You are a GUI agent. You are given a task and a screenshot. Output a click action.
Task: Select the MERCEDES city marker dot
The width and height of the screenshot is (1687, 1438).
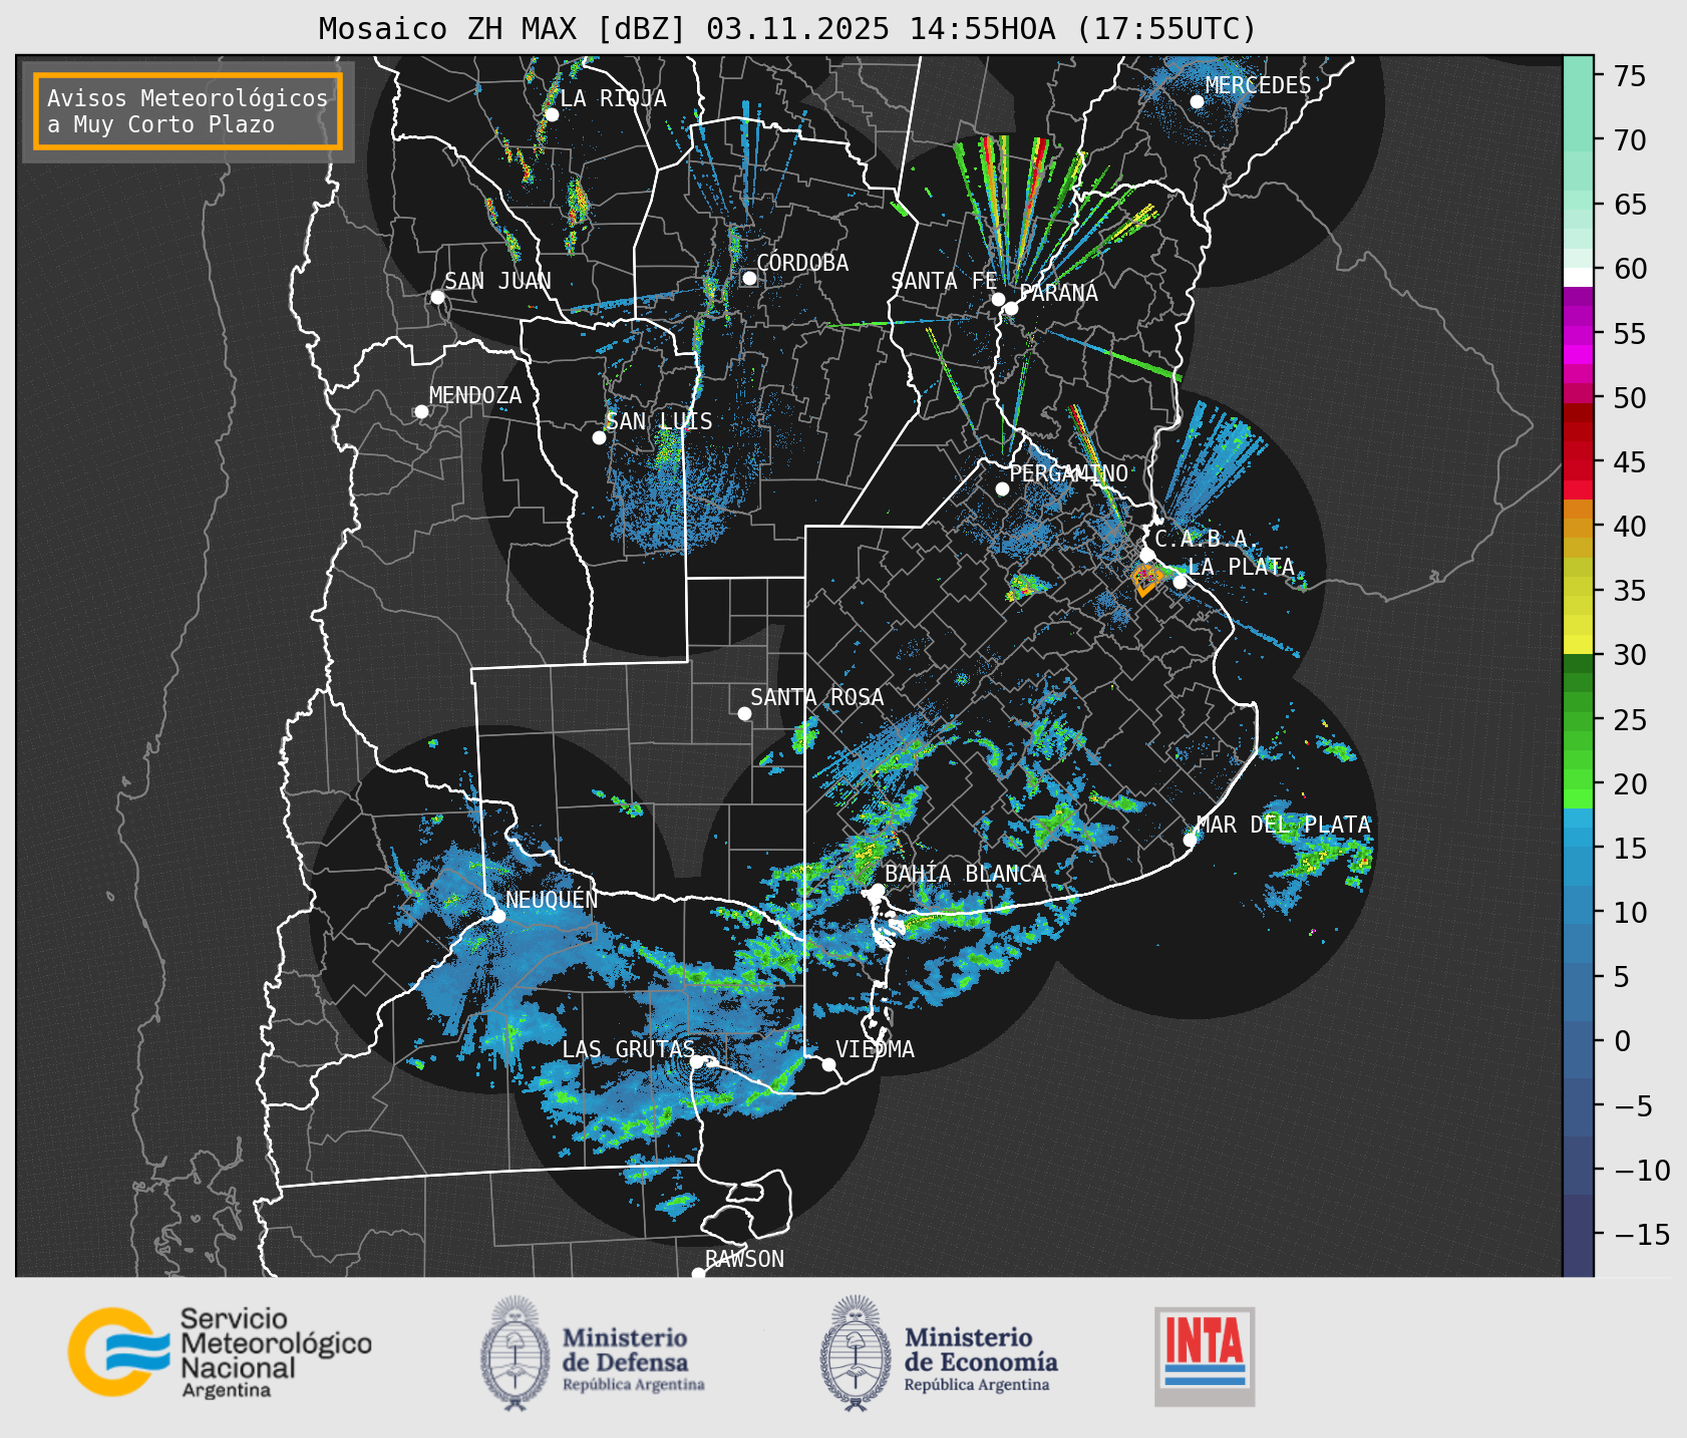coord(1196,101)
